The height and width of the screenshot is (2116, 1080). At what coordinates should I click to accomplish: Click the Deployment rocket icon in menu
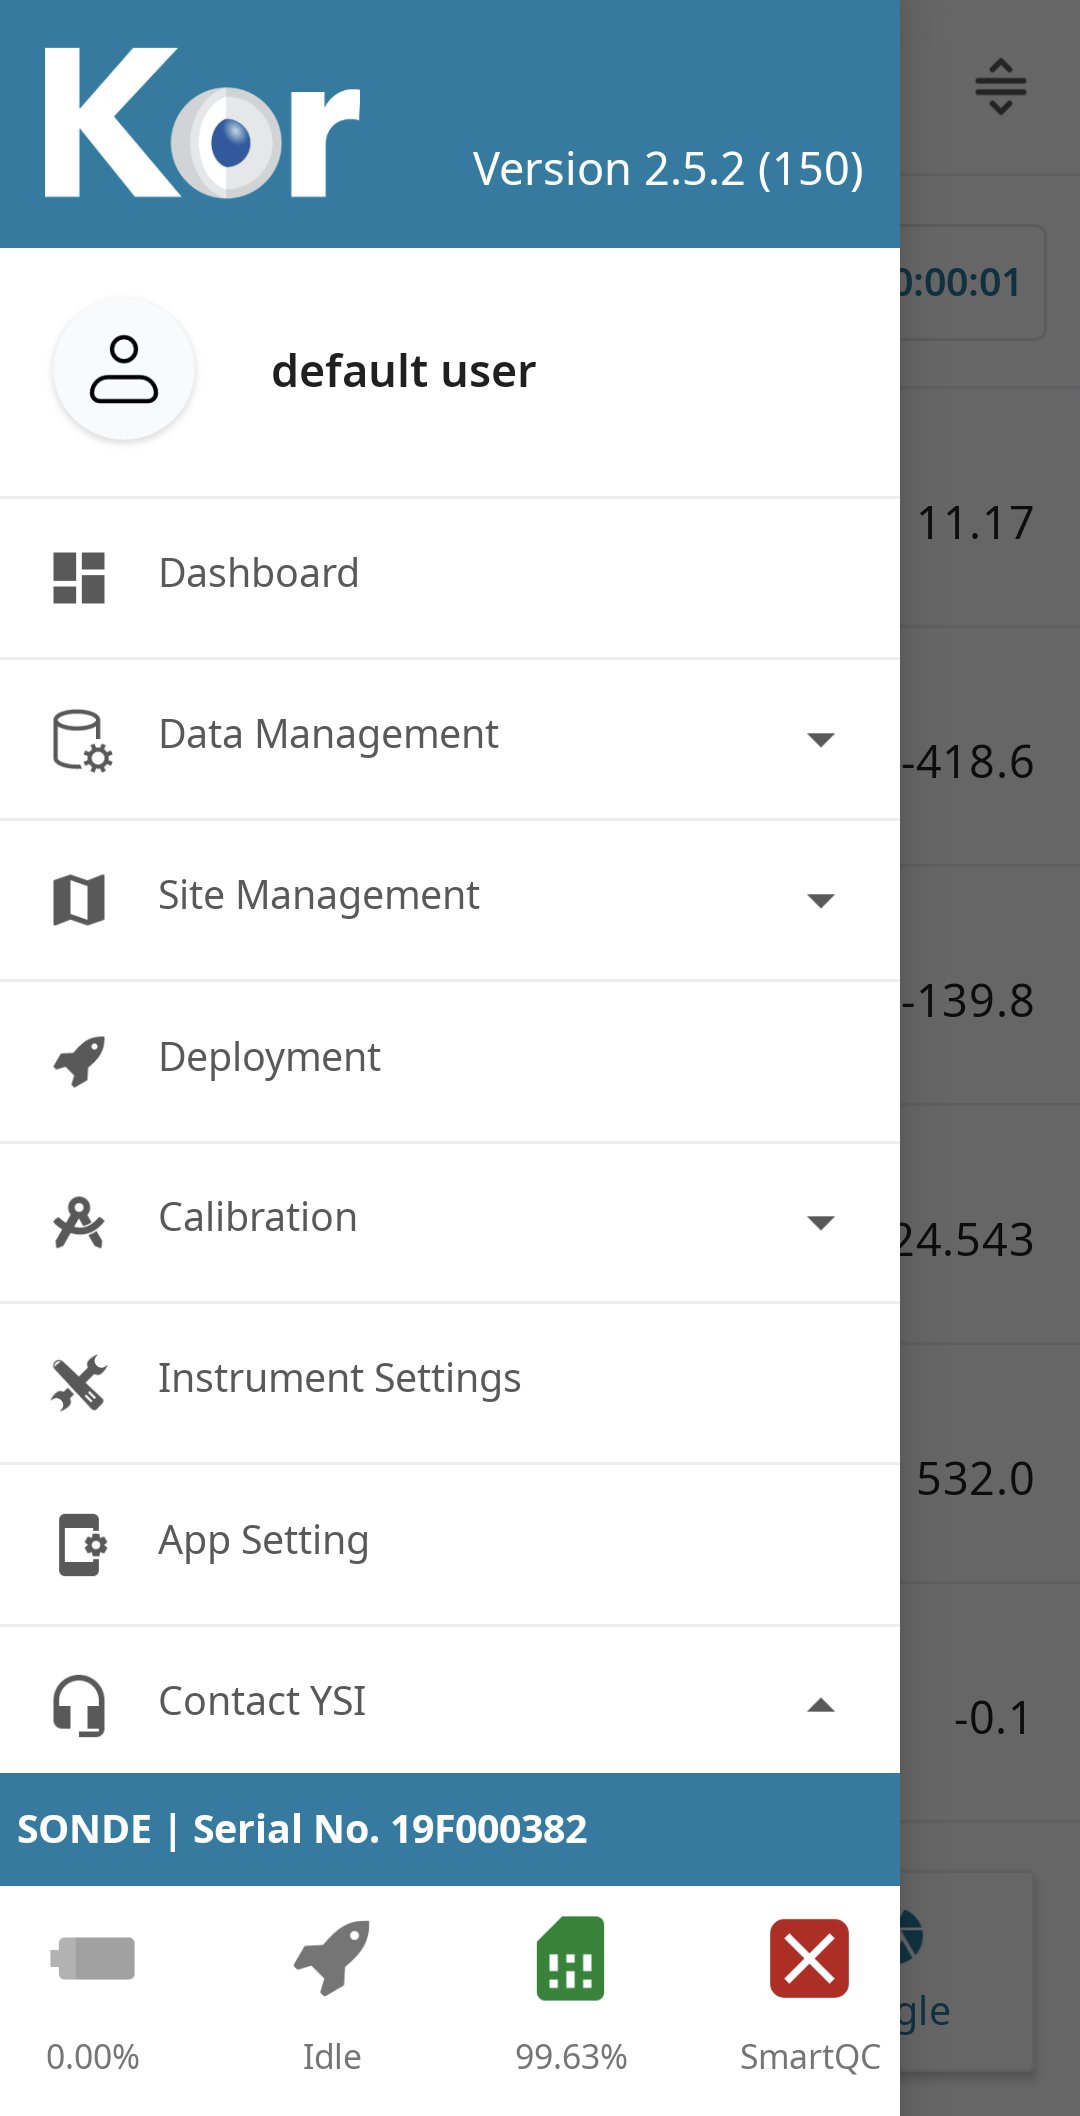pyautogui.click(x=79, y=1061)
